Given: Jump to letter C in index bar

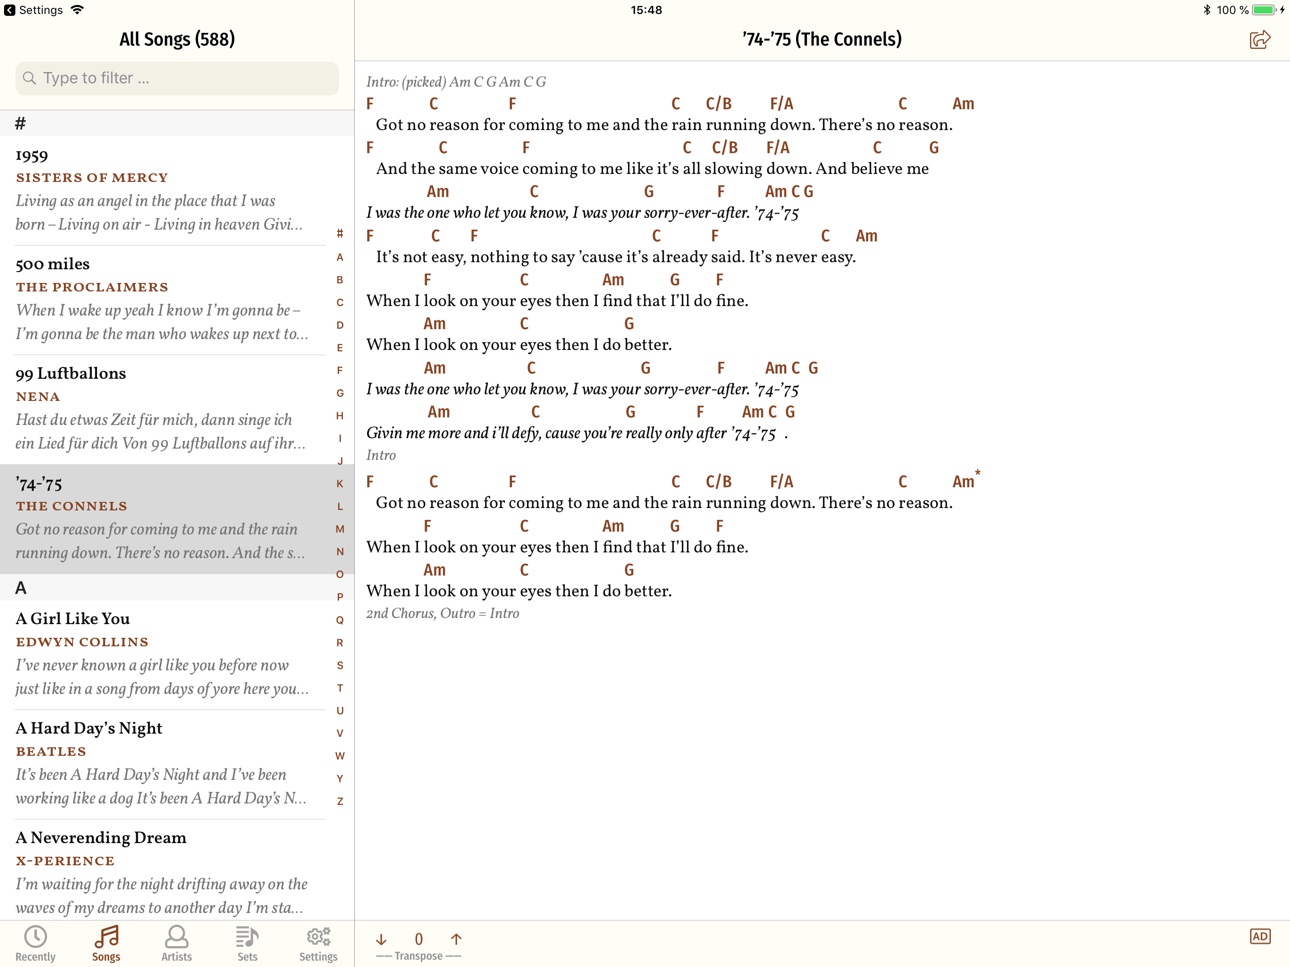Looking at the screenshot, I should (340, 302).
